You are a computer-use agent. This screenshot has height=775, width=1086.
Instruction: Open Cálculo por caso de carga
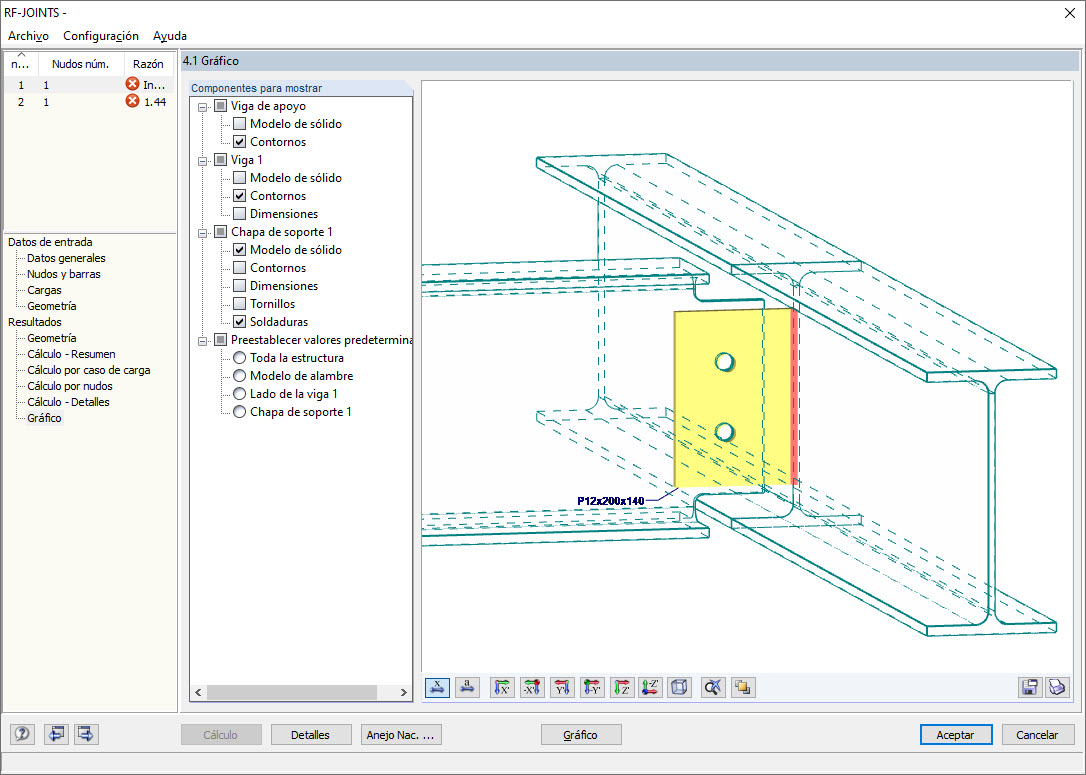(x=89, y=370)
